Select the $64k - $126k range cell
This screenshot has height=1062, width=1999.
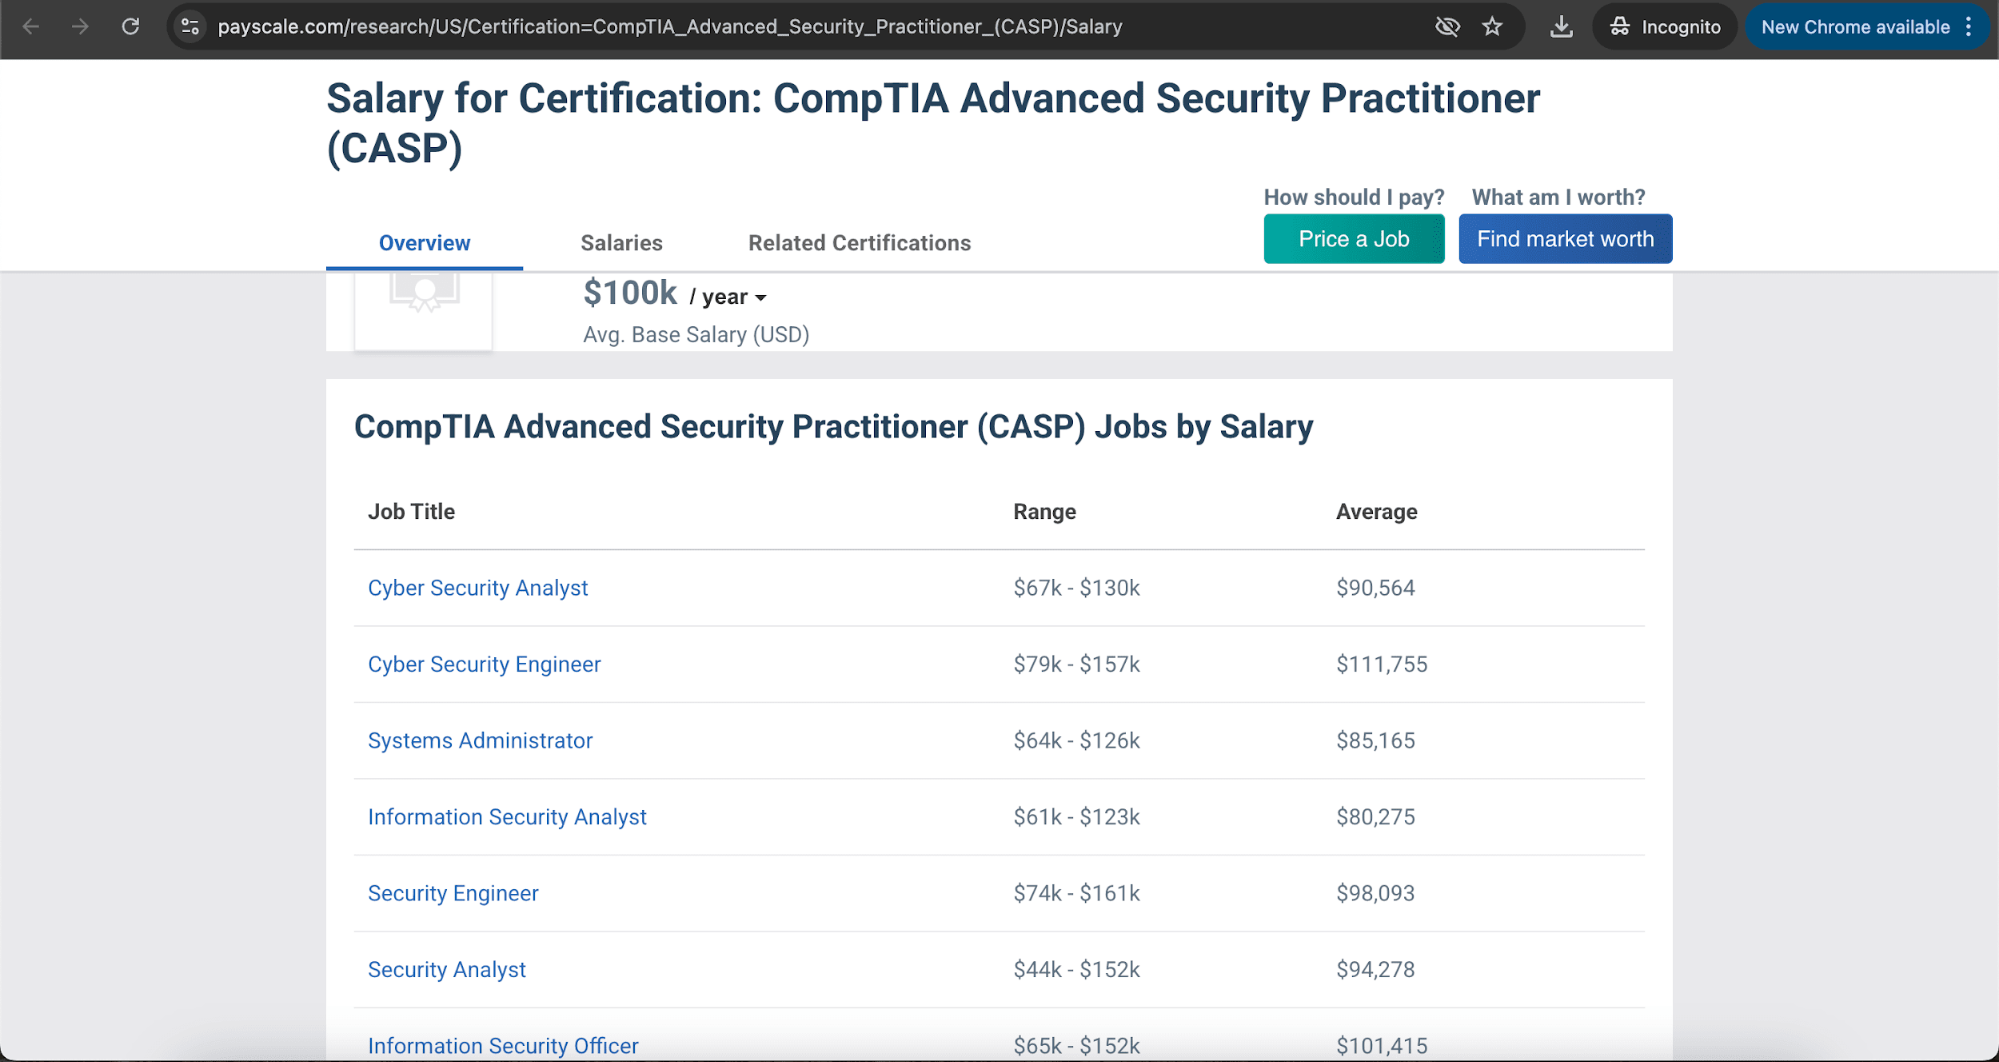coord(1076,741)
